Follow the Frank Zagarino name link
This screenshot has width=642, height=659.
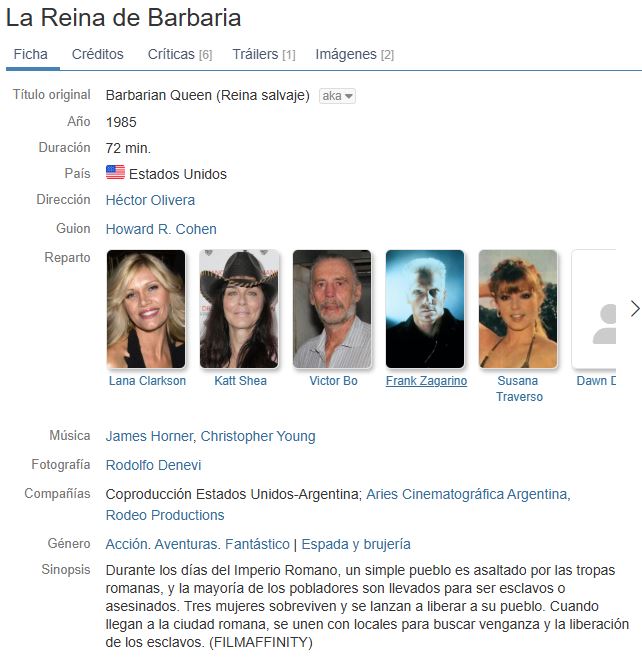pyautogui.click(x=426, y=381)
